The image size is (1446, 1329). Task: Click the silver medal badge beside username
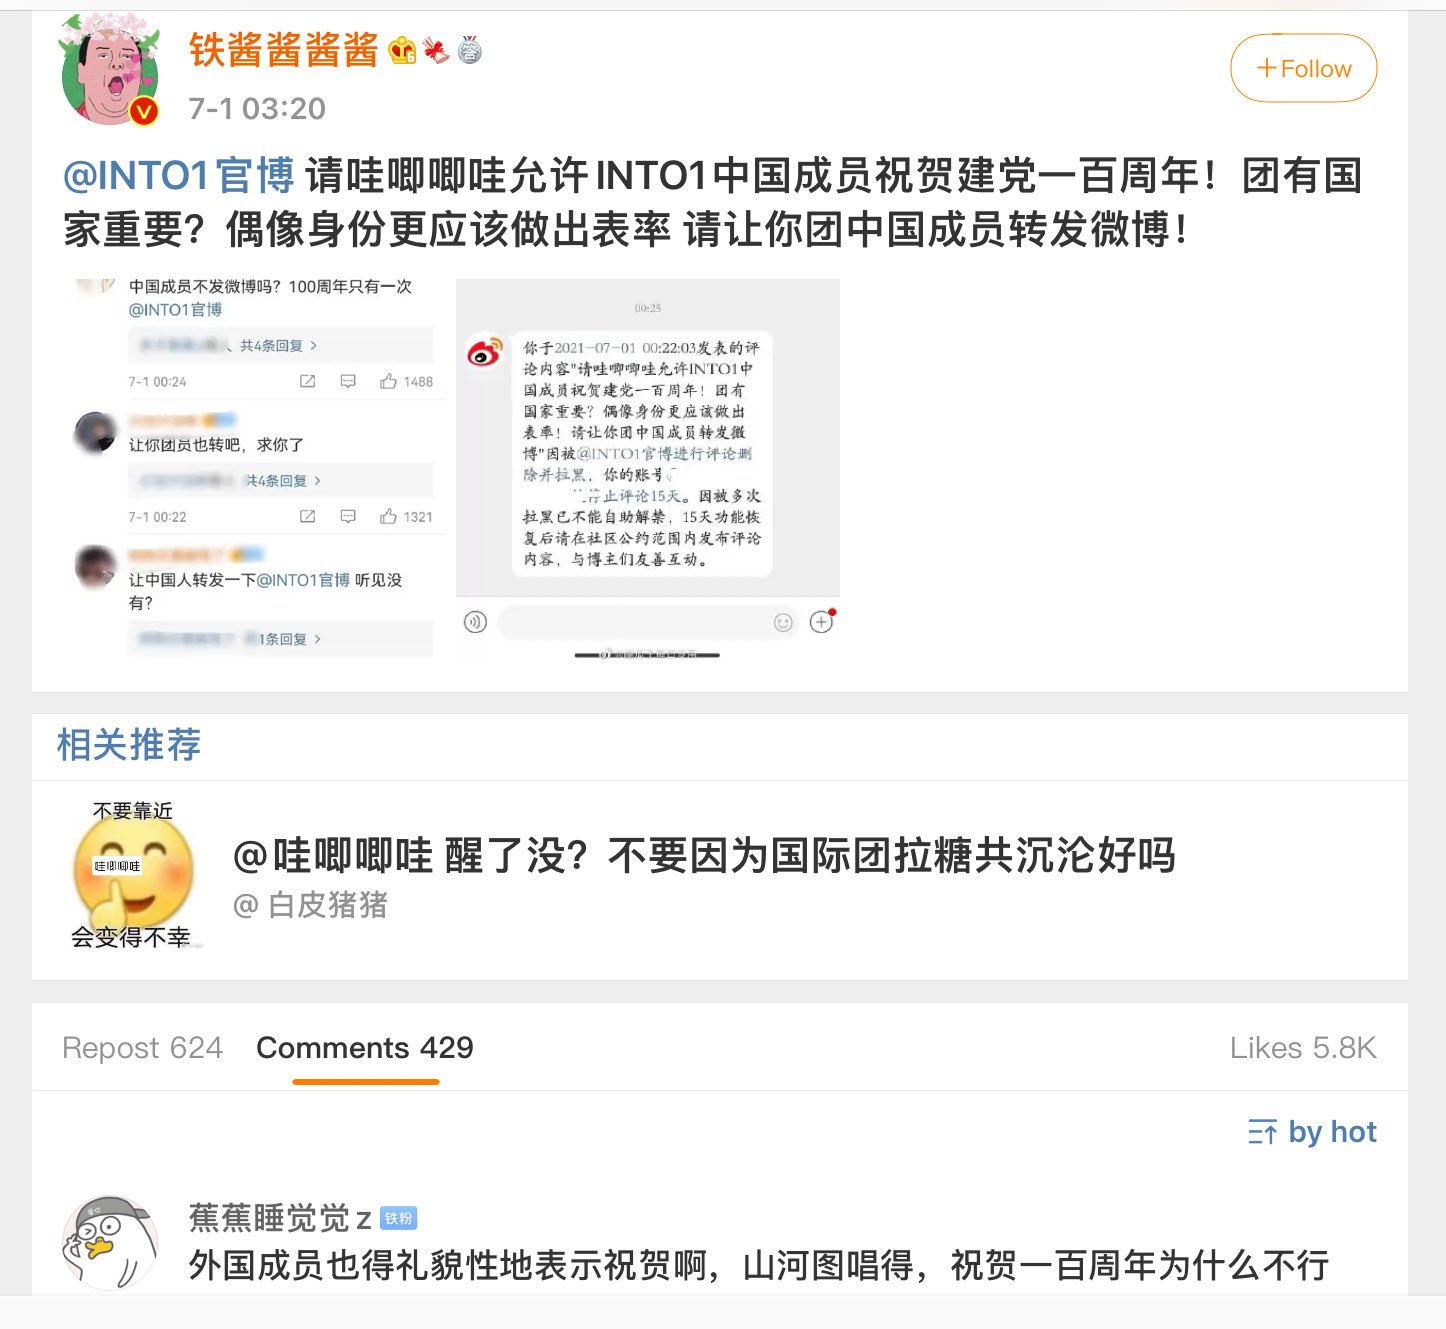pyautogui.click(x=470, y=50)
